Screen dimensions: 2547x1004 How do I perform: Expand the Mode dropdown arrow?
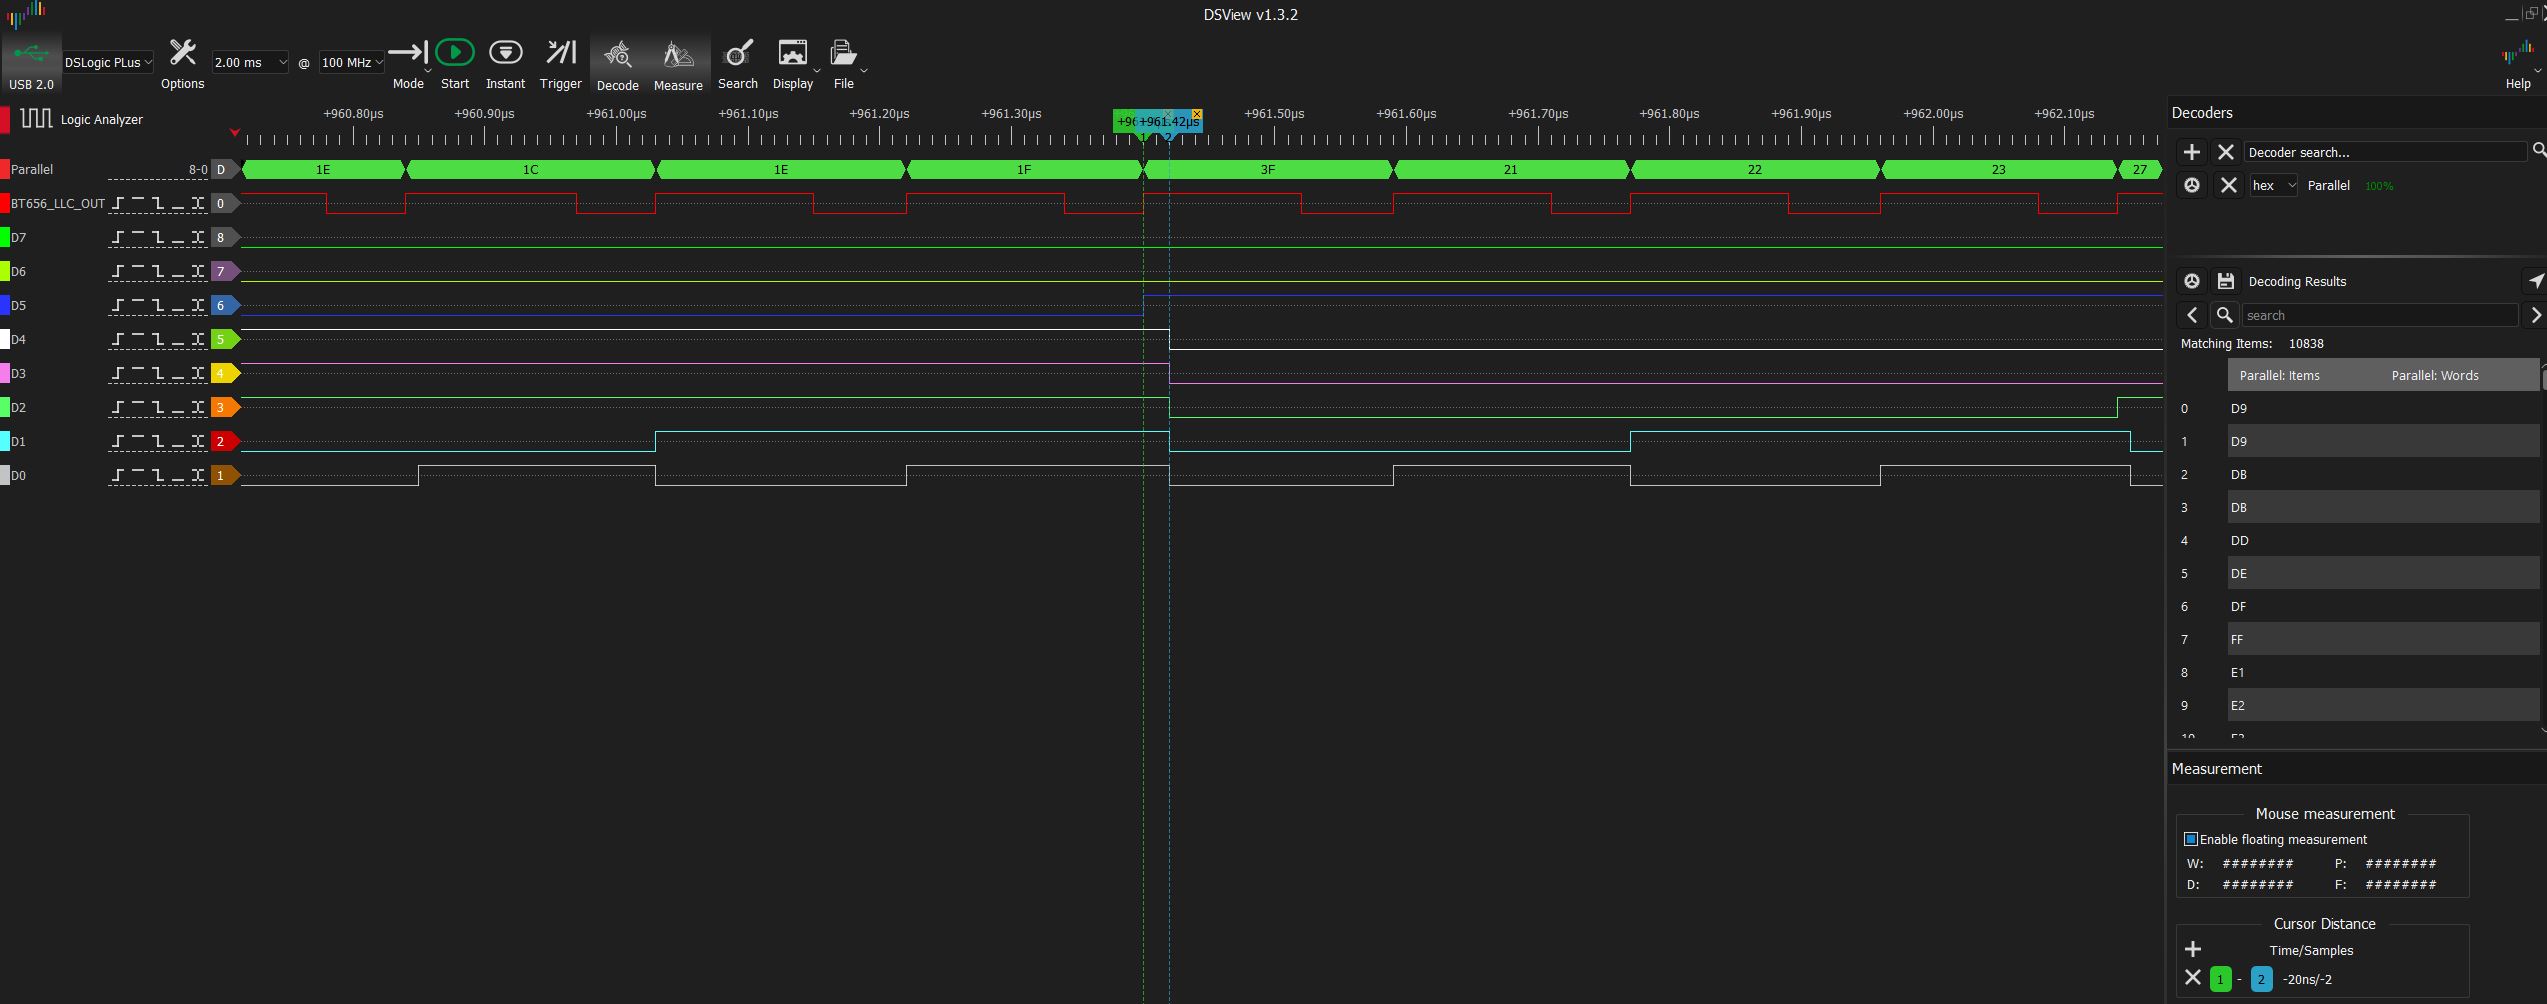click(x=428, y=72)
